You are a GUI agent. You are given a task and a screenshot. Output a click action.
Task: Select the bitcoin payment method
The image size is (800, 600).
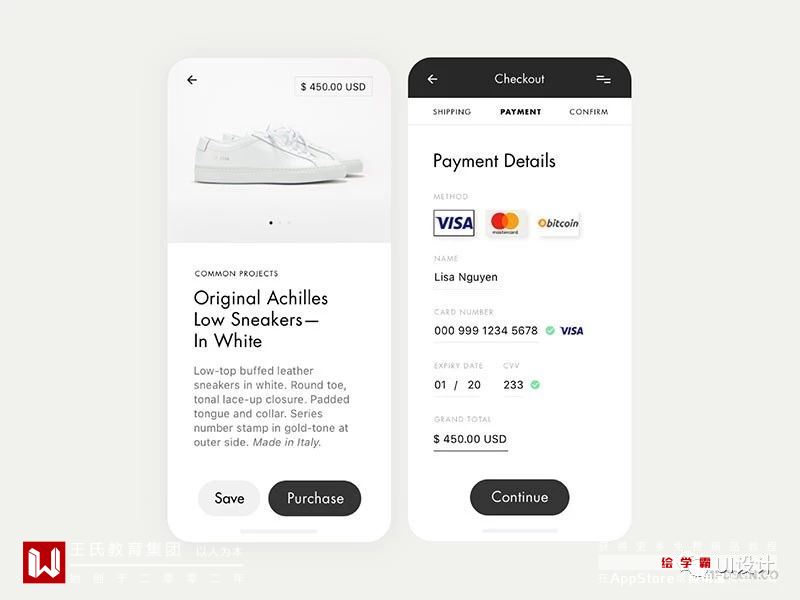coord(558,223)
